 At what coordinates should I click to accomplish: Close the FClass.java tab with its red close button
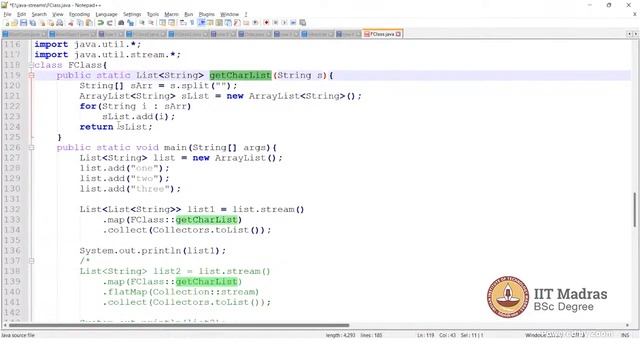click(x=398, y=34)
